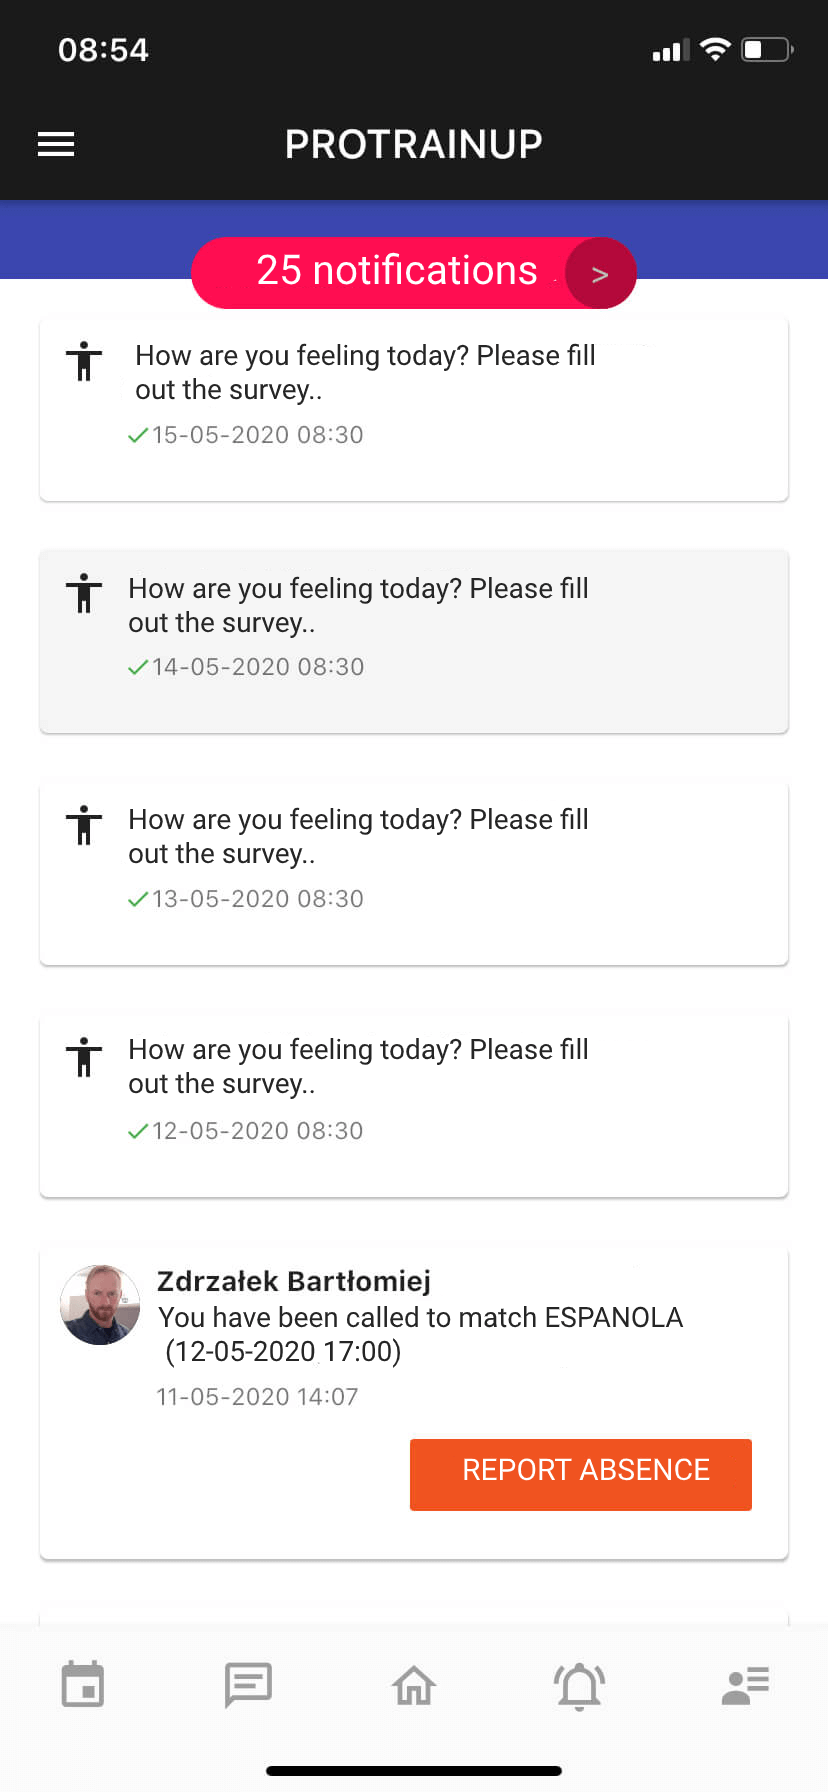828x1792 pixels.
Task: Open the hamburger menu
Action: (x=56, y=144)
